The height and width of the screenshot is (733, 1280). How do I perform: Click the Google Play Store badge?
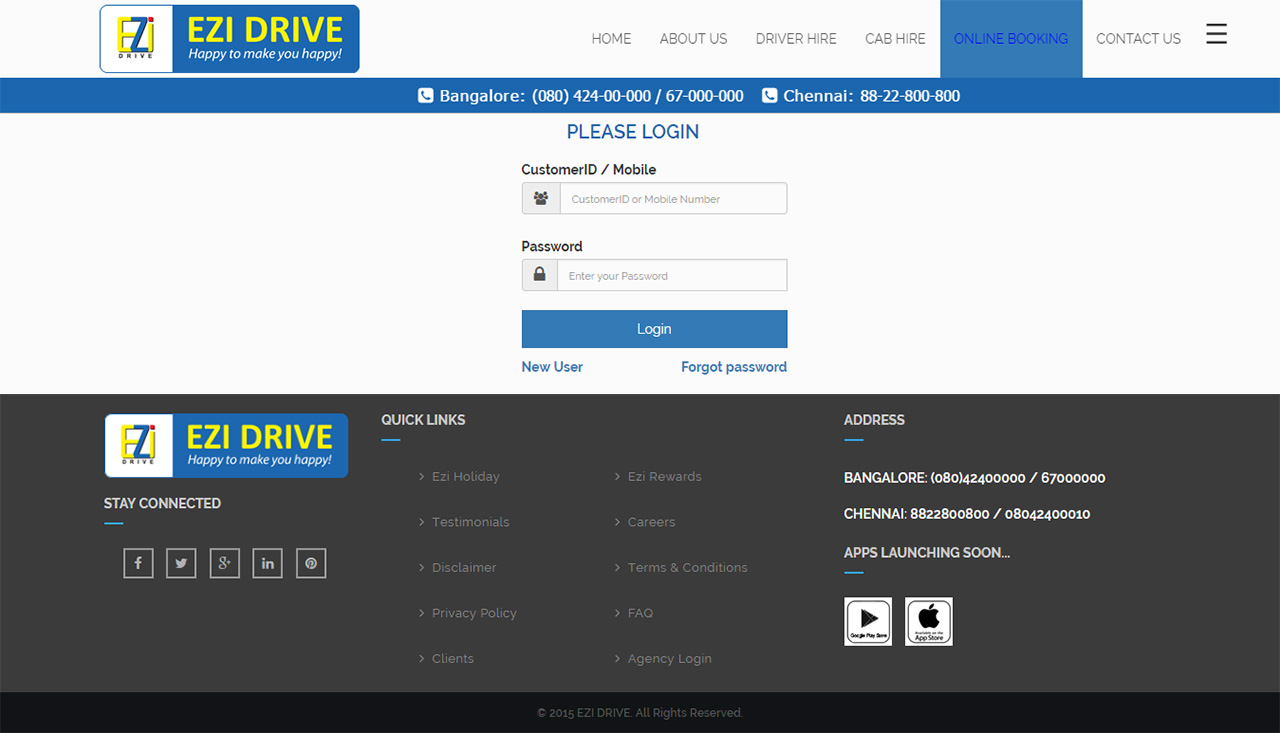pyautogui.click(x=868, y=621)
